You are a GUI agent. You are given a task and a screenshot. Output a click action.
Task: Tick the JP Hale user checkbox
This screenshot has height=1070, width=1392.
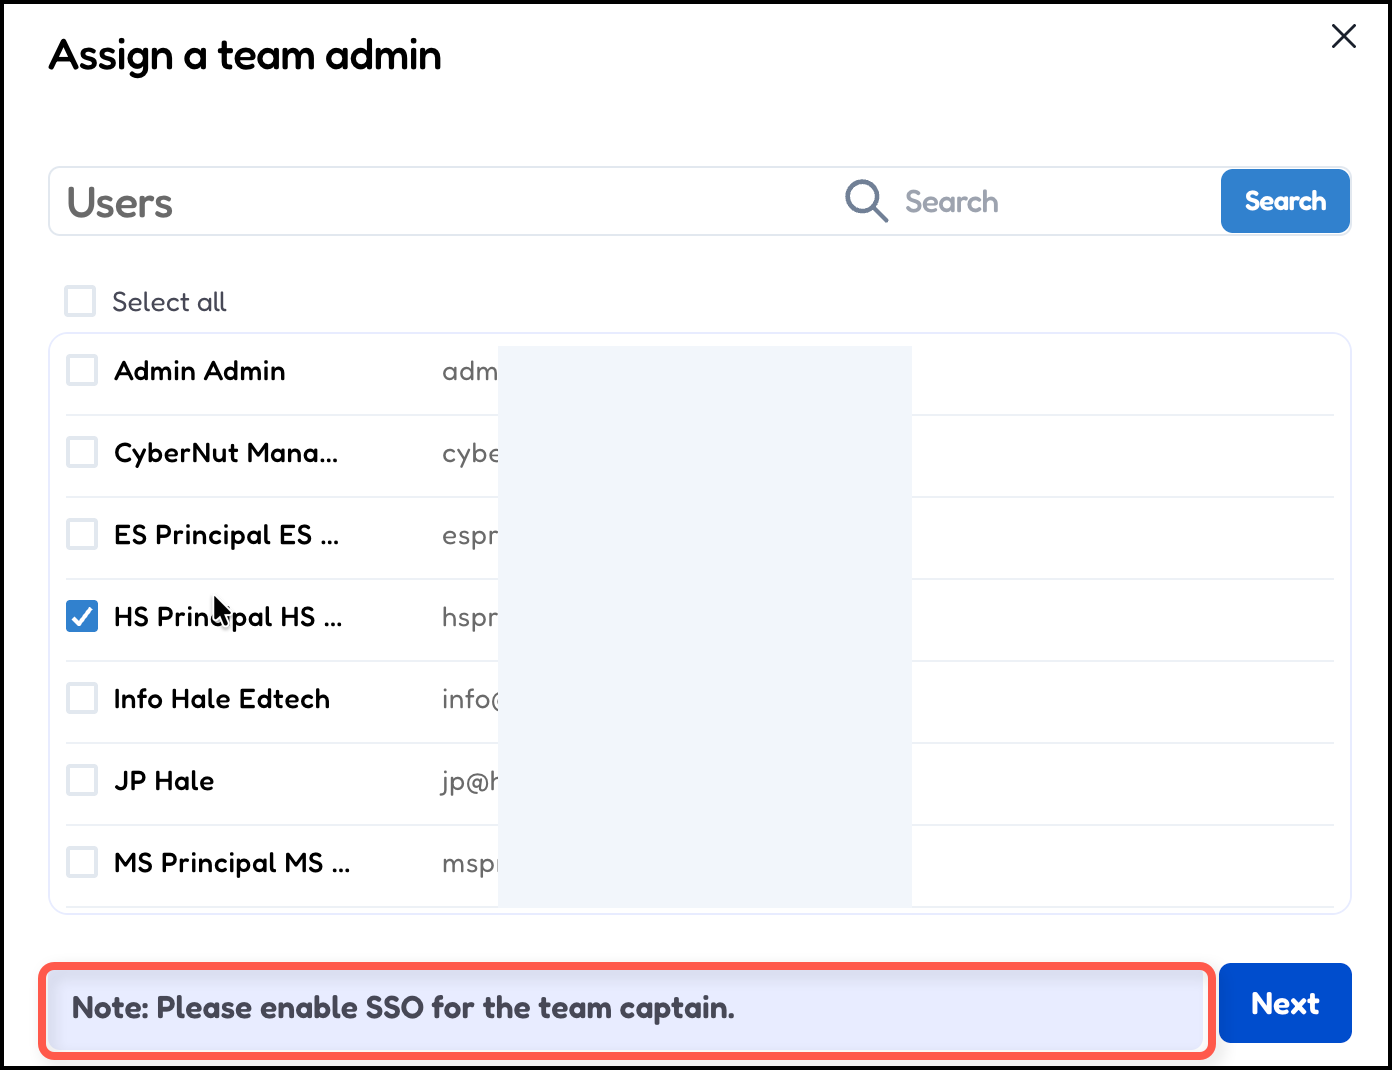tap(82, 780)
